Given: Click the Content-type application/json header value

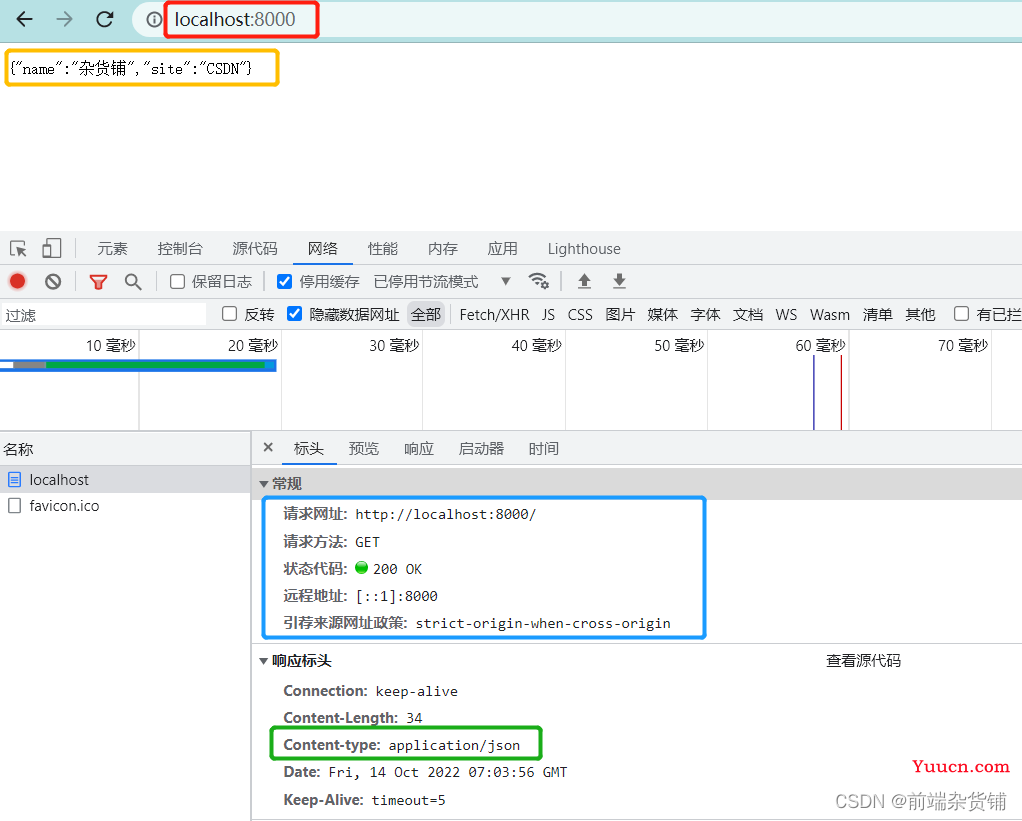Looking at the screenshot, I should point(454,745).
